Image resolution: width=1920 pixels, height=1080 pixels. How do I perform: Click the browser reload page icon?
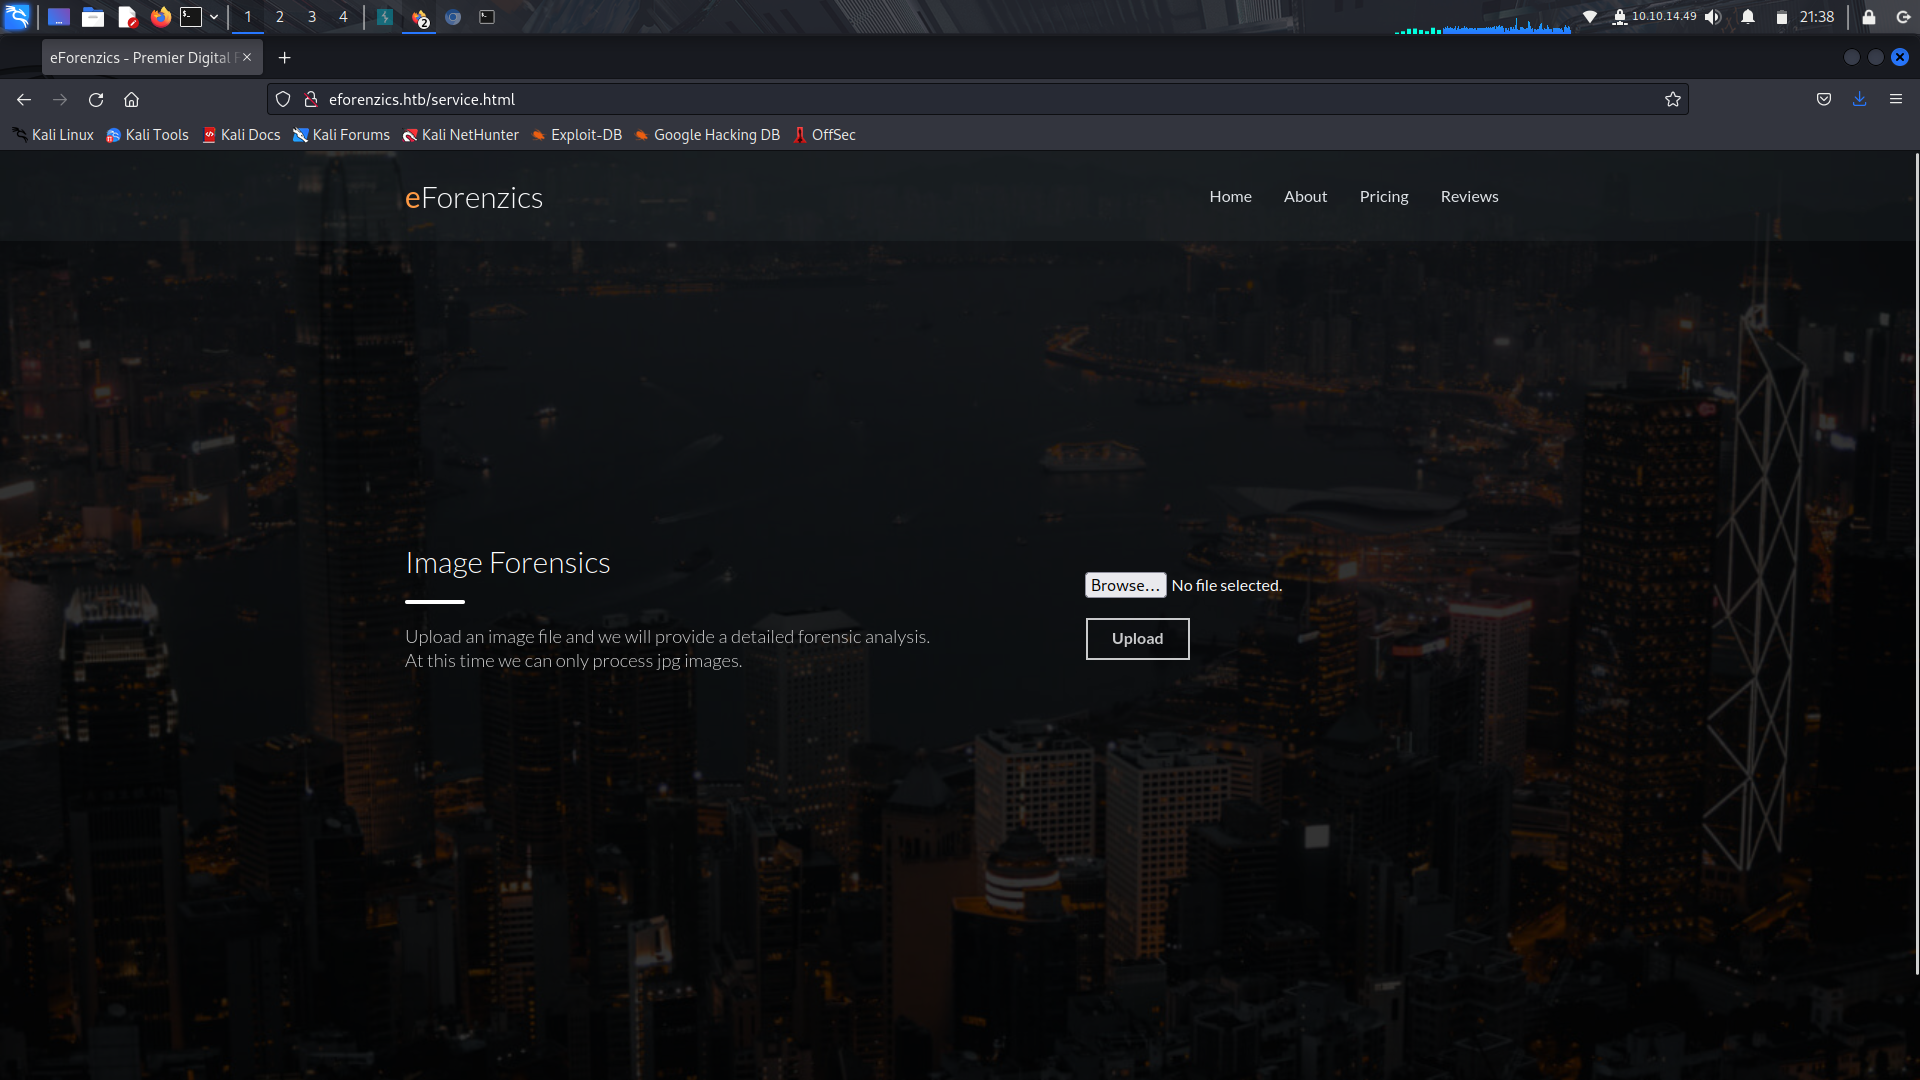point(96,100)
